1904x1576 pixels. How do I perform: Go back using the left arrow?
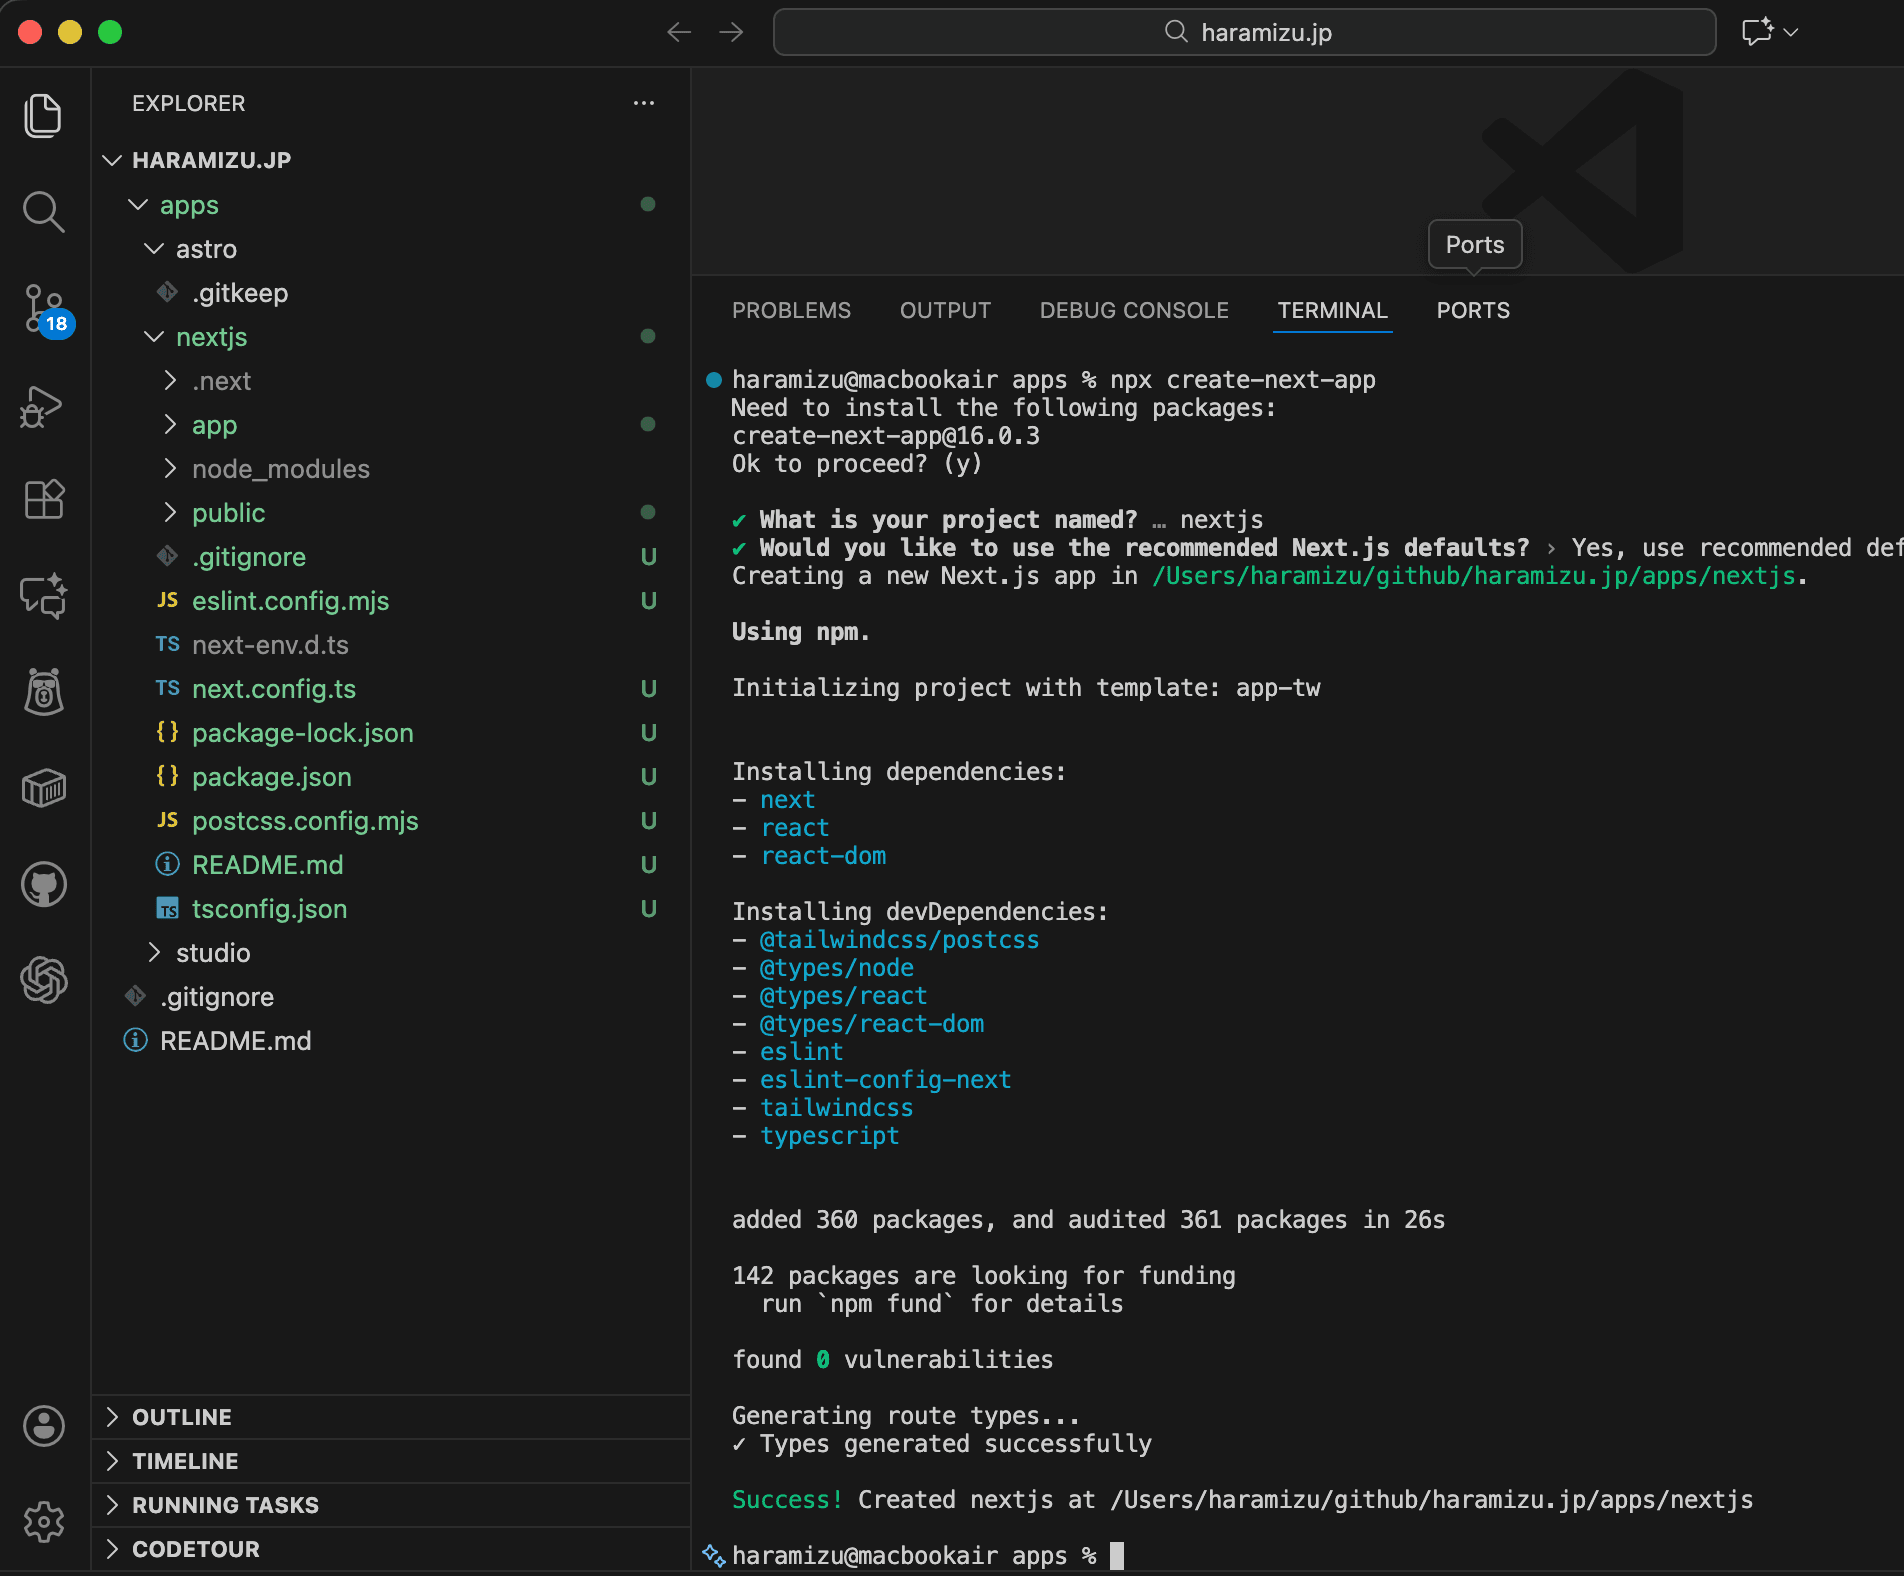[679, 33]
